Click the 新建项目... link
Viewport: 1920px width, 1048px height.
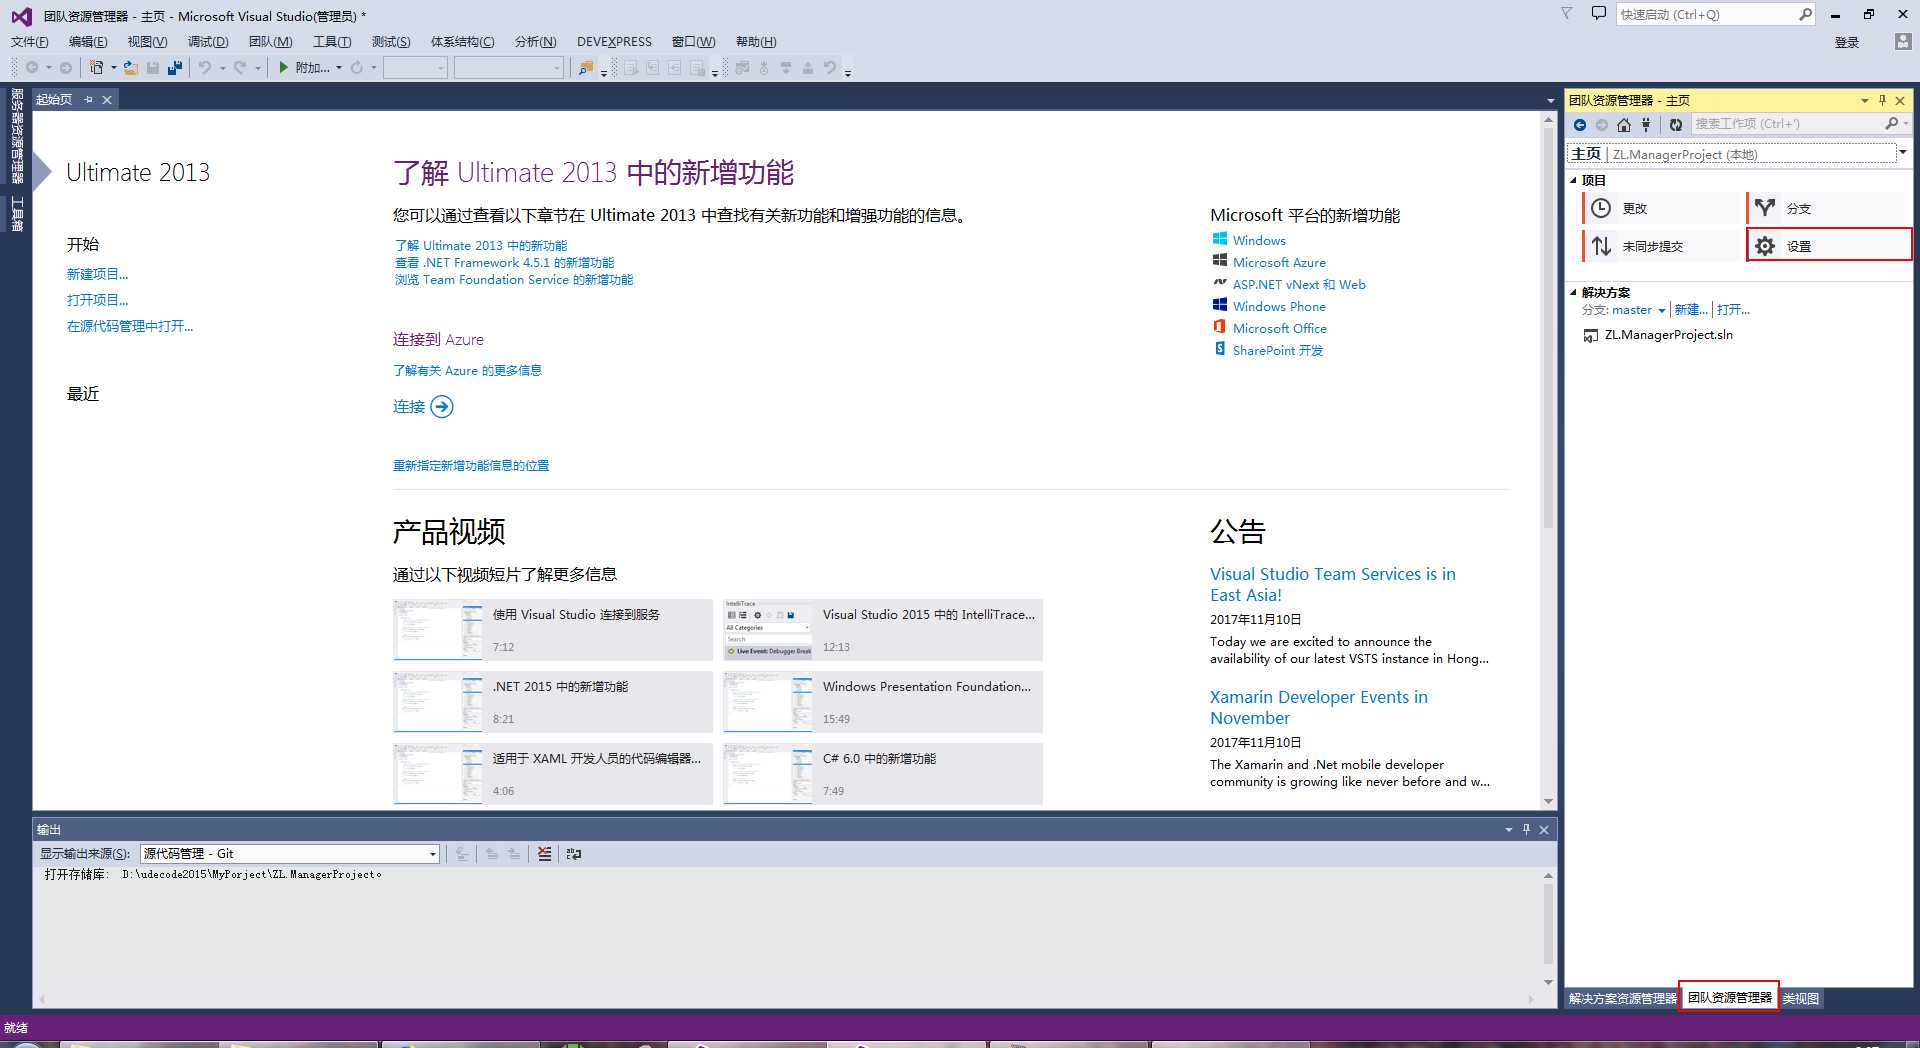coord(97,274)
